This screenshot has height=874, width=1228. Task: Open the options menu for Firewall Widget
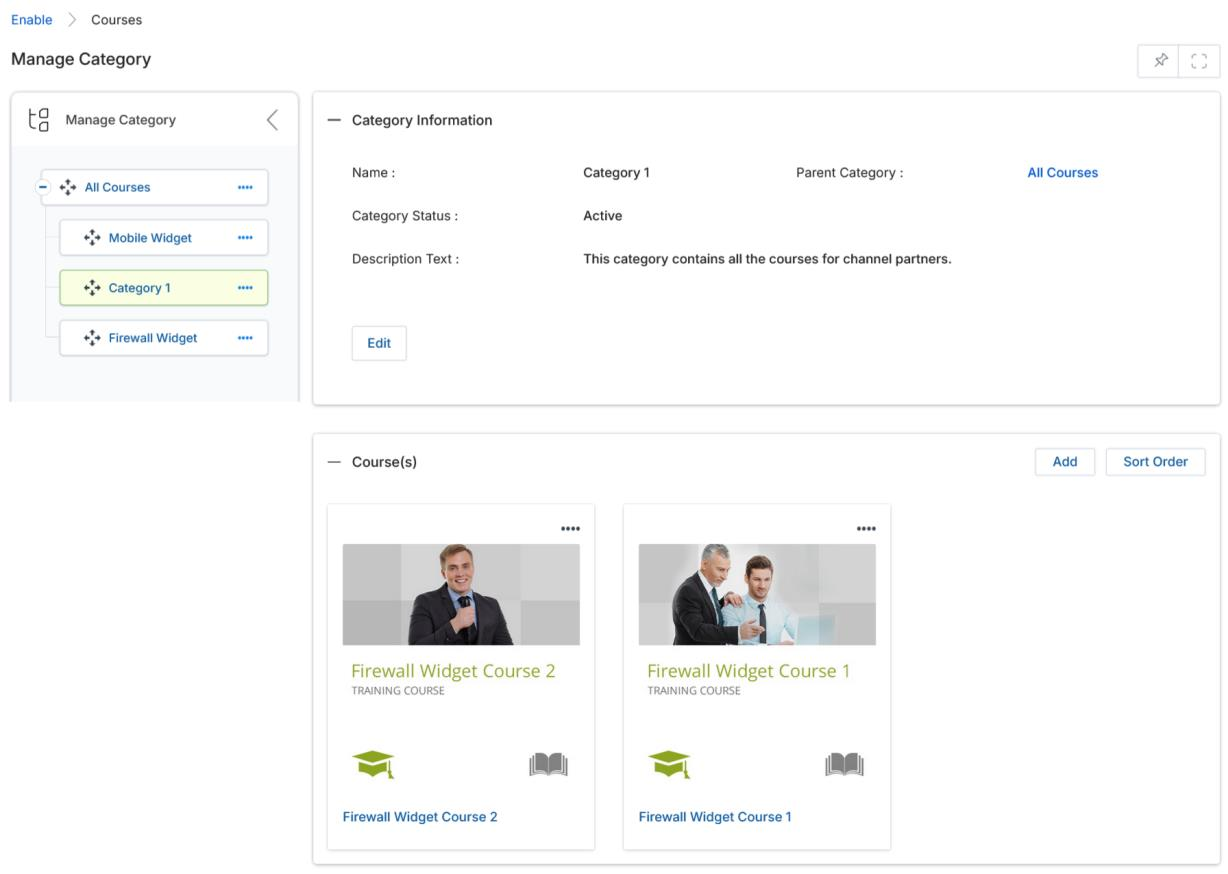[245, 338]
